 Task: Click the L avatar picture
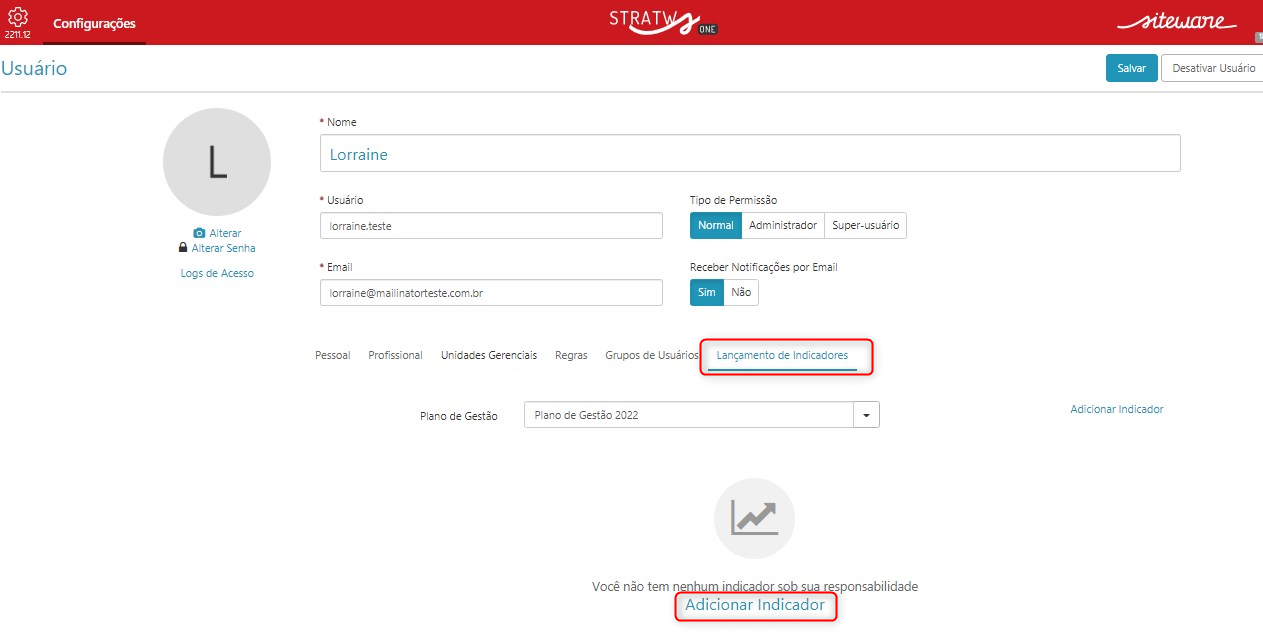(217, 162)
